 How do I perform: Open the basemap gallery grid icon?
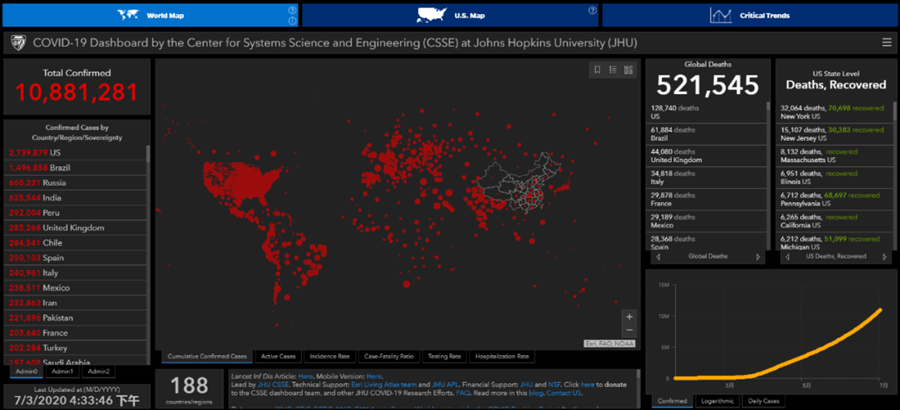(x=628, y=70)
